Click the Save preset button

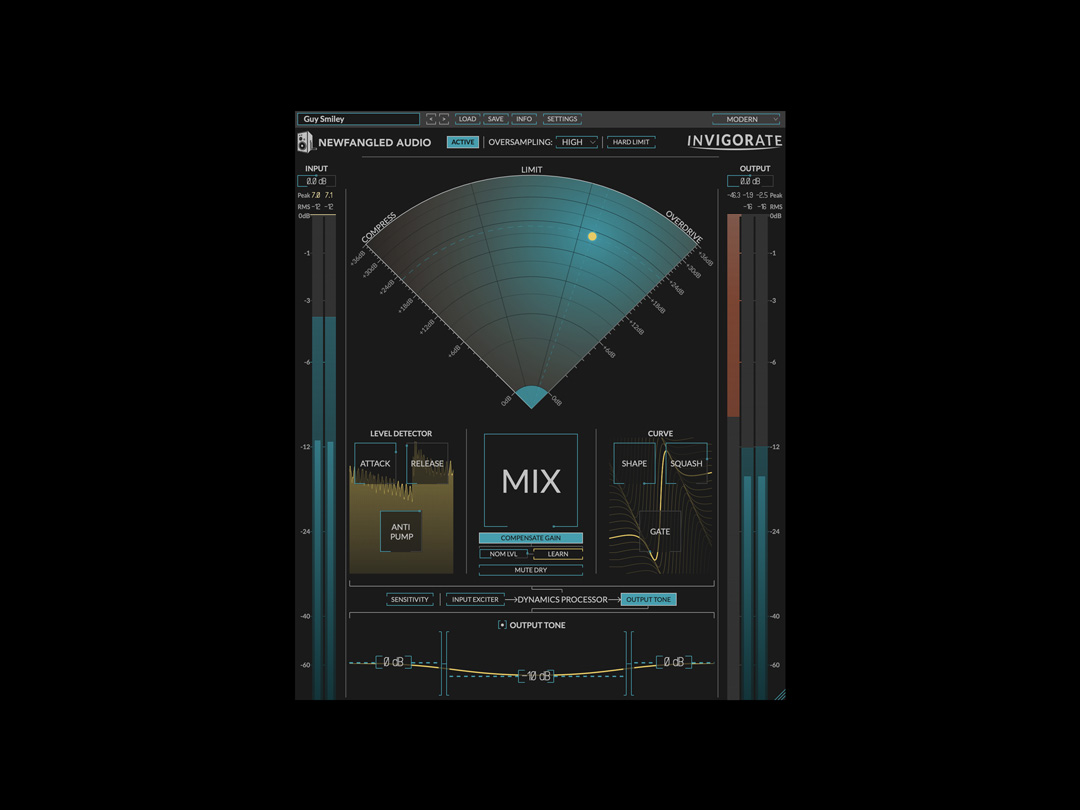tap(495, 119)
